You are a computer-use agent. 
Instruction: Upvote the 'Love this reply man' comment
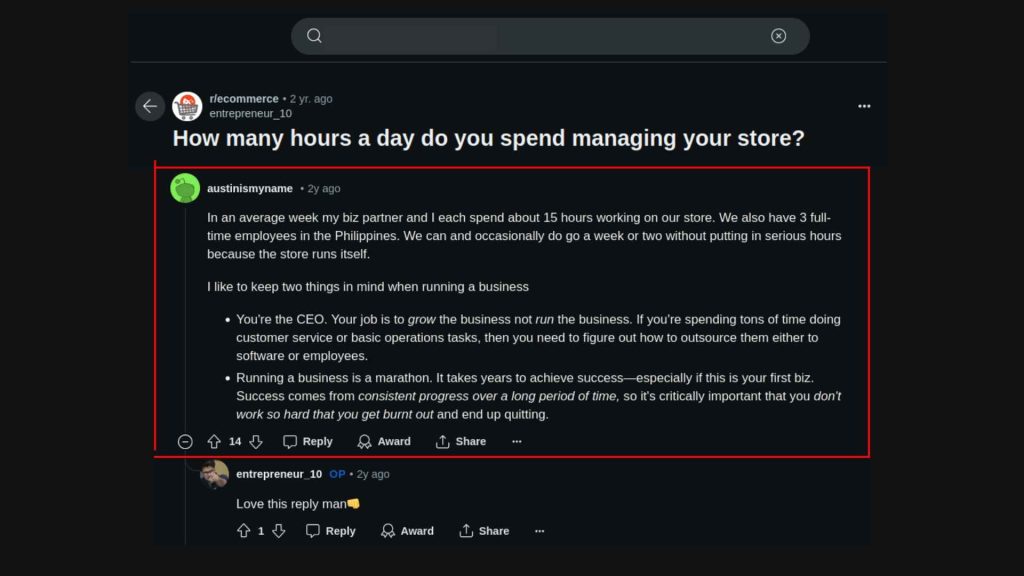point(243,531)
